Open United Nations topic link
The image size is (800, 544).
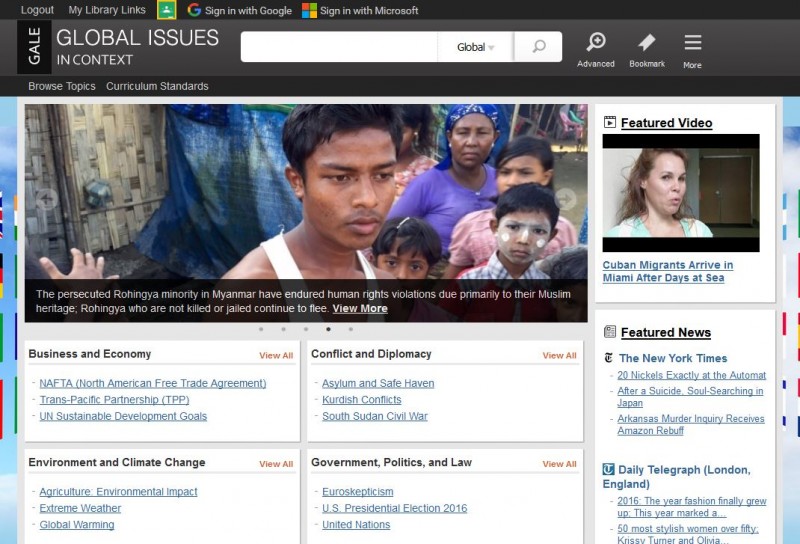point(356,524)
